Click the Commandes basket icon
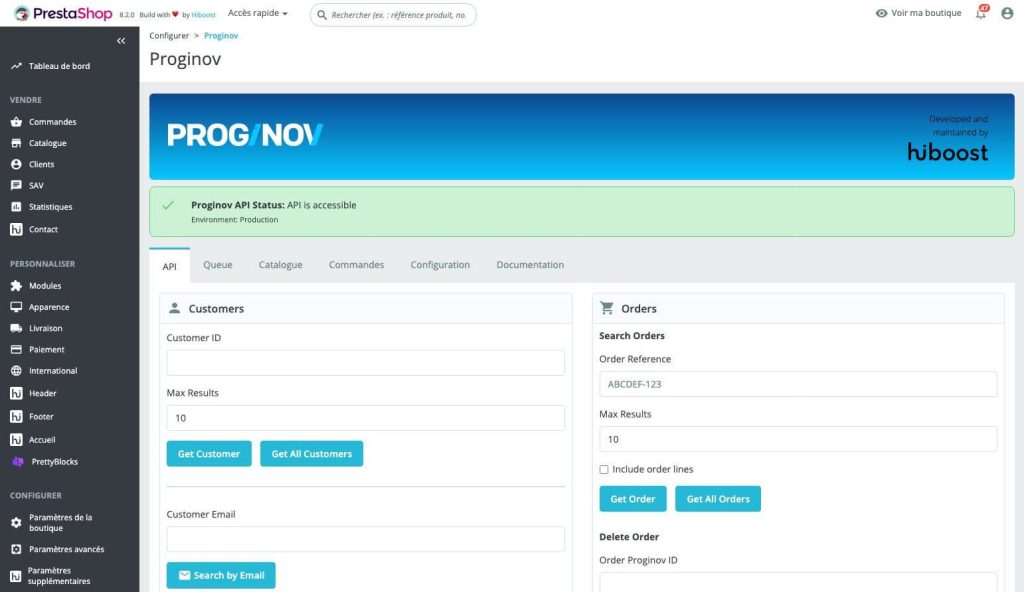Viewport: 1024px width, 592px height. pyautogui.click(x=16, y=122)
